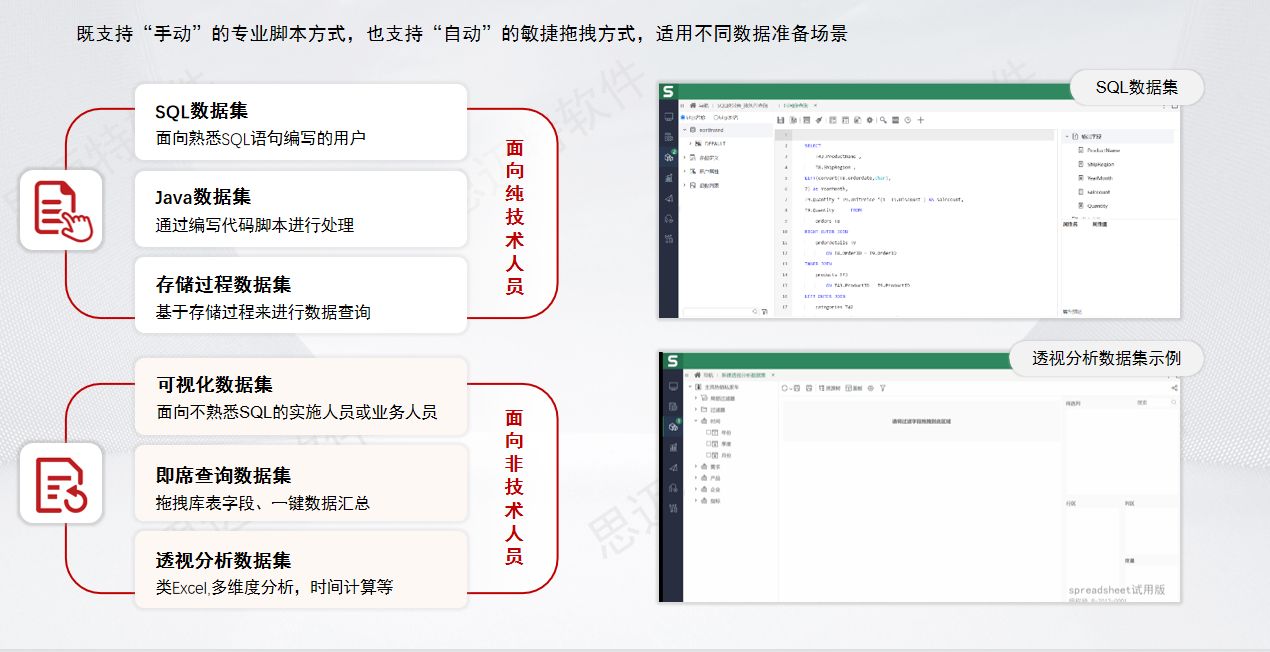
Task: Click the S logo in pivot analysis screenshot
Action: (672, 360)
